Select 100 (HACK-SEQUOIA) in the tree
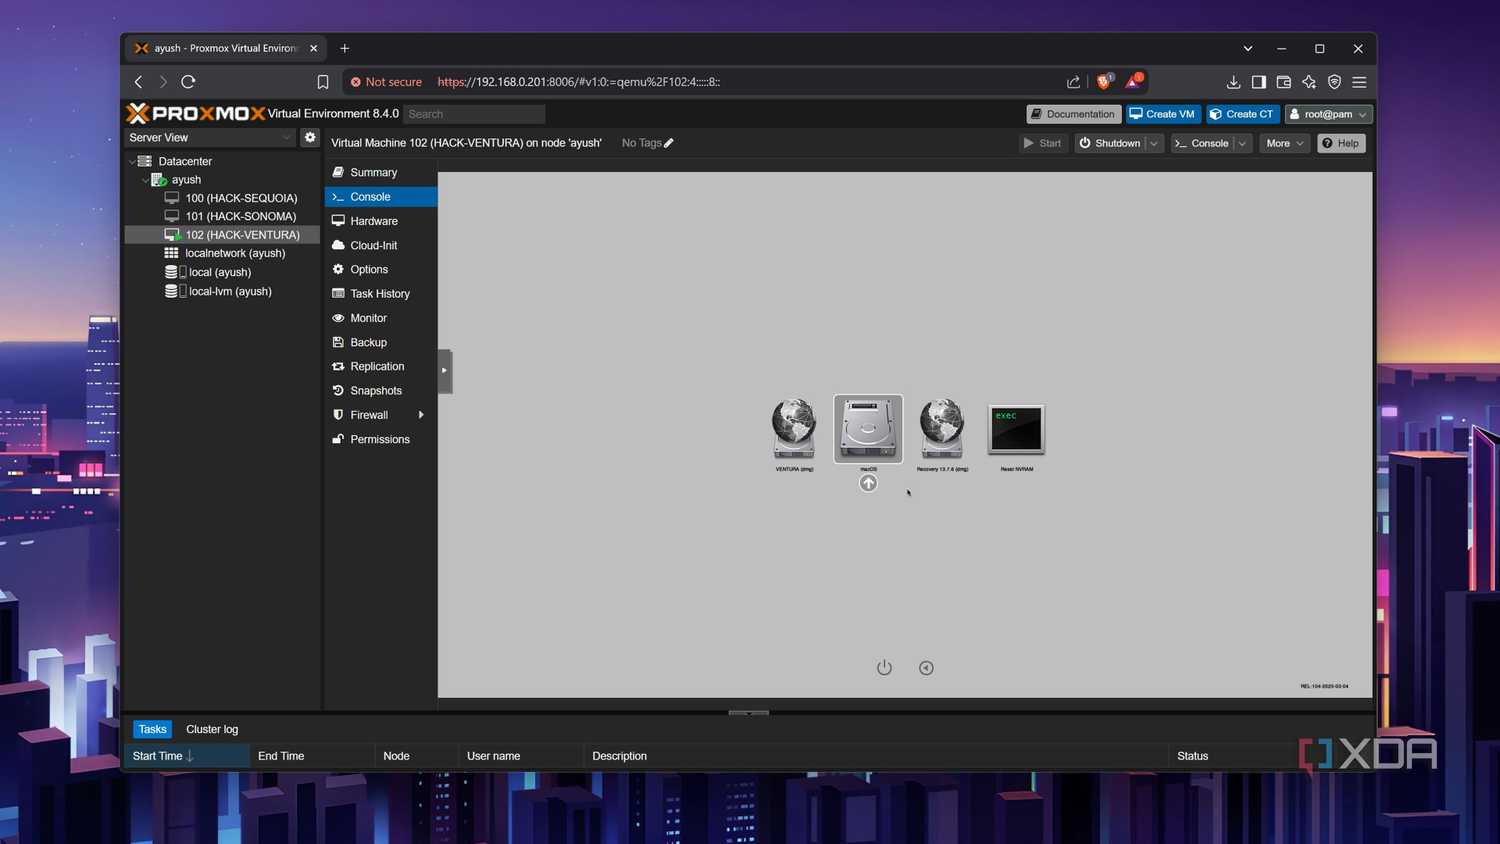This screenshot has width=1500, height=844. pos(222,198)
